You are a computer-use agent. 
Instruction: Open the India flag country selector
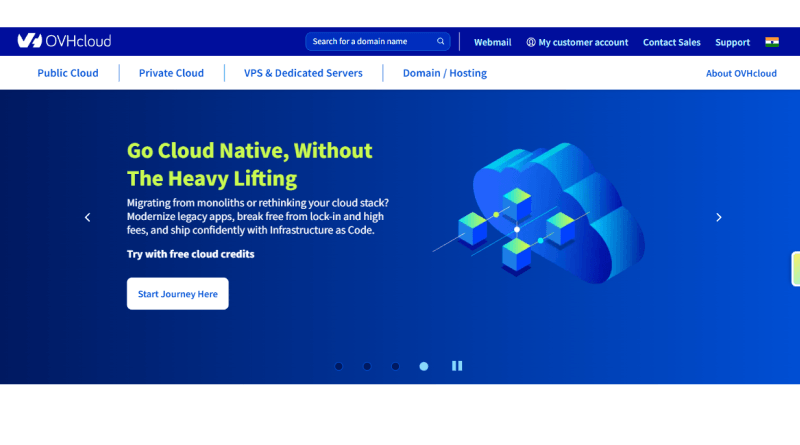(x=772, y=42)
